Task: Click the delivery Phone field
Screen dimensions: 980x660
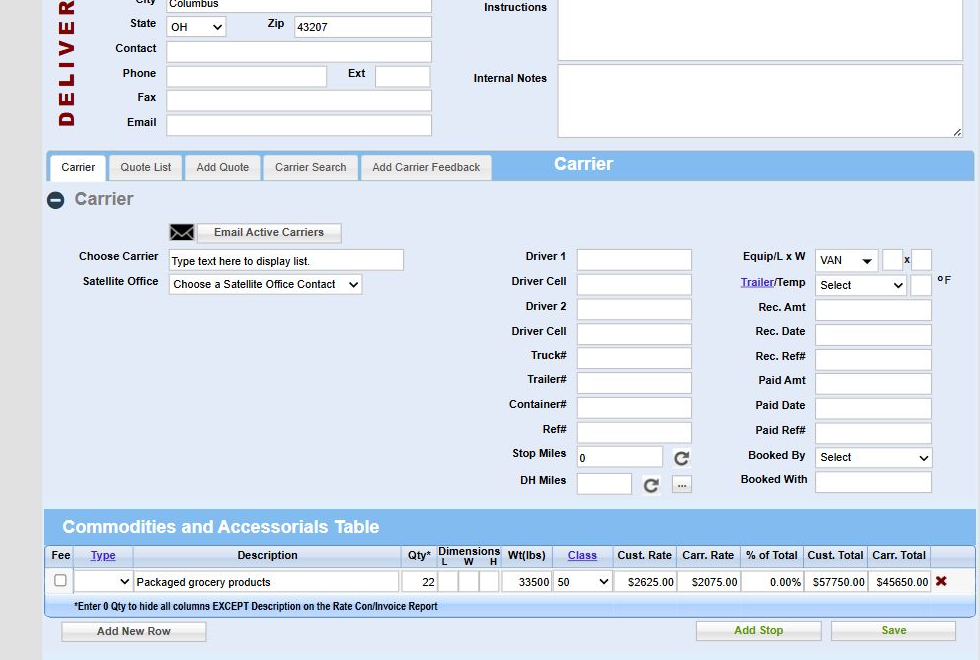Action: pyautogui.click(x=246, y=77)
